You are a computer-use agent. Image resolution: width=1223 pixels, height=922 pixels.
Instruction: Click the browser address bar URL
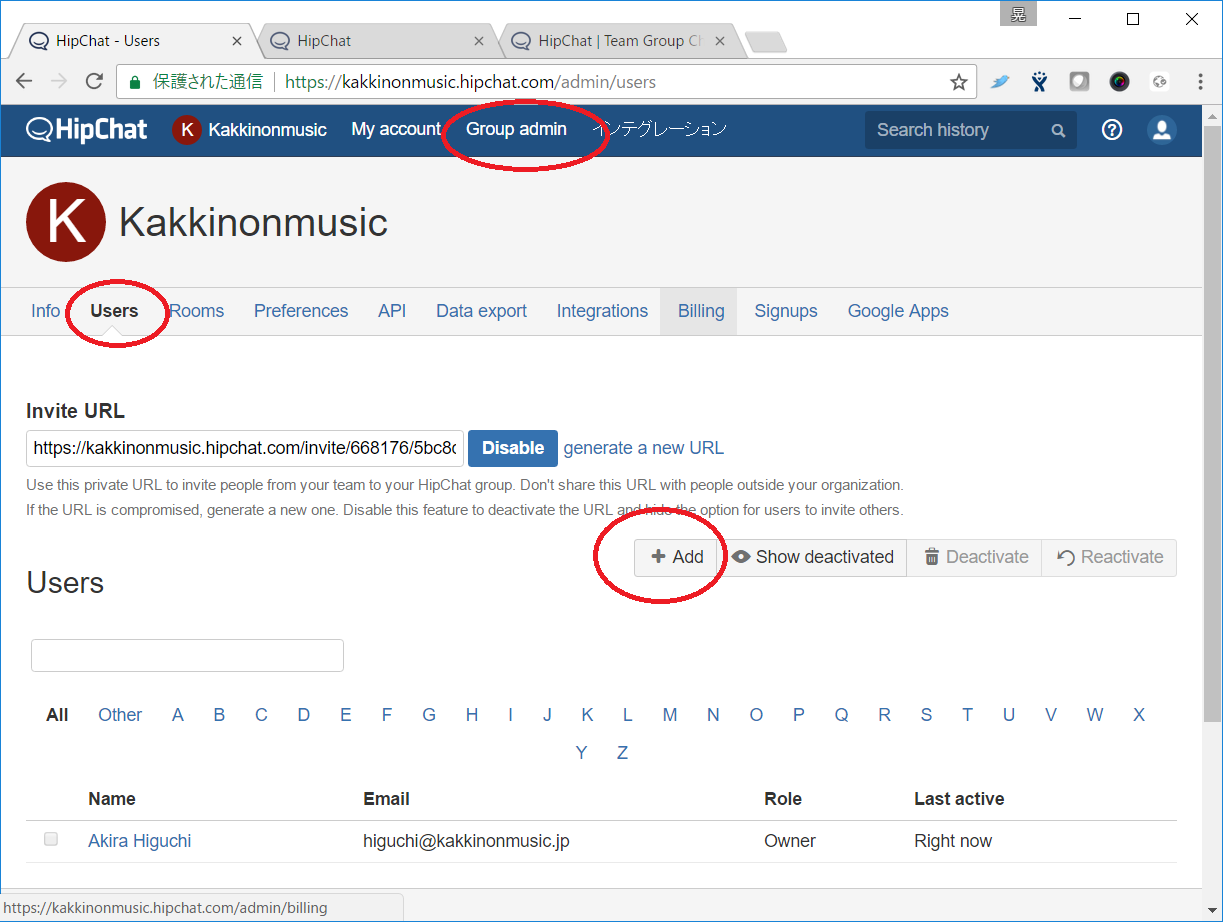click(471, 82)
